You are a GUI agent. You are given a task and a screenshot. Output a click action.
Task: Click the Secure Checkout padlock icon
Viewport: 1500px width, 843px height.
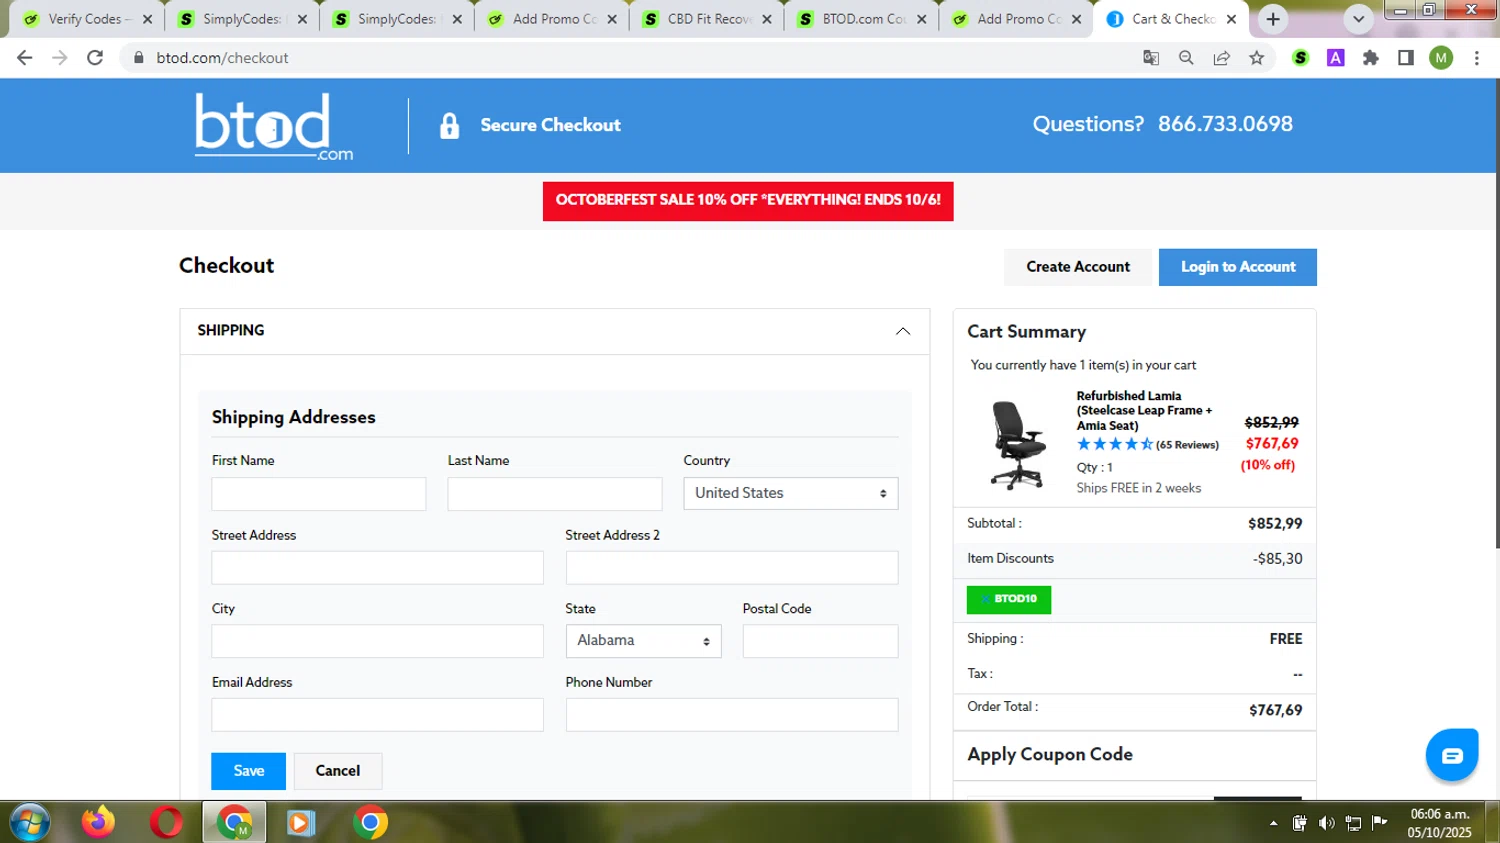pos(450,125)
